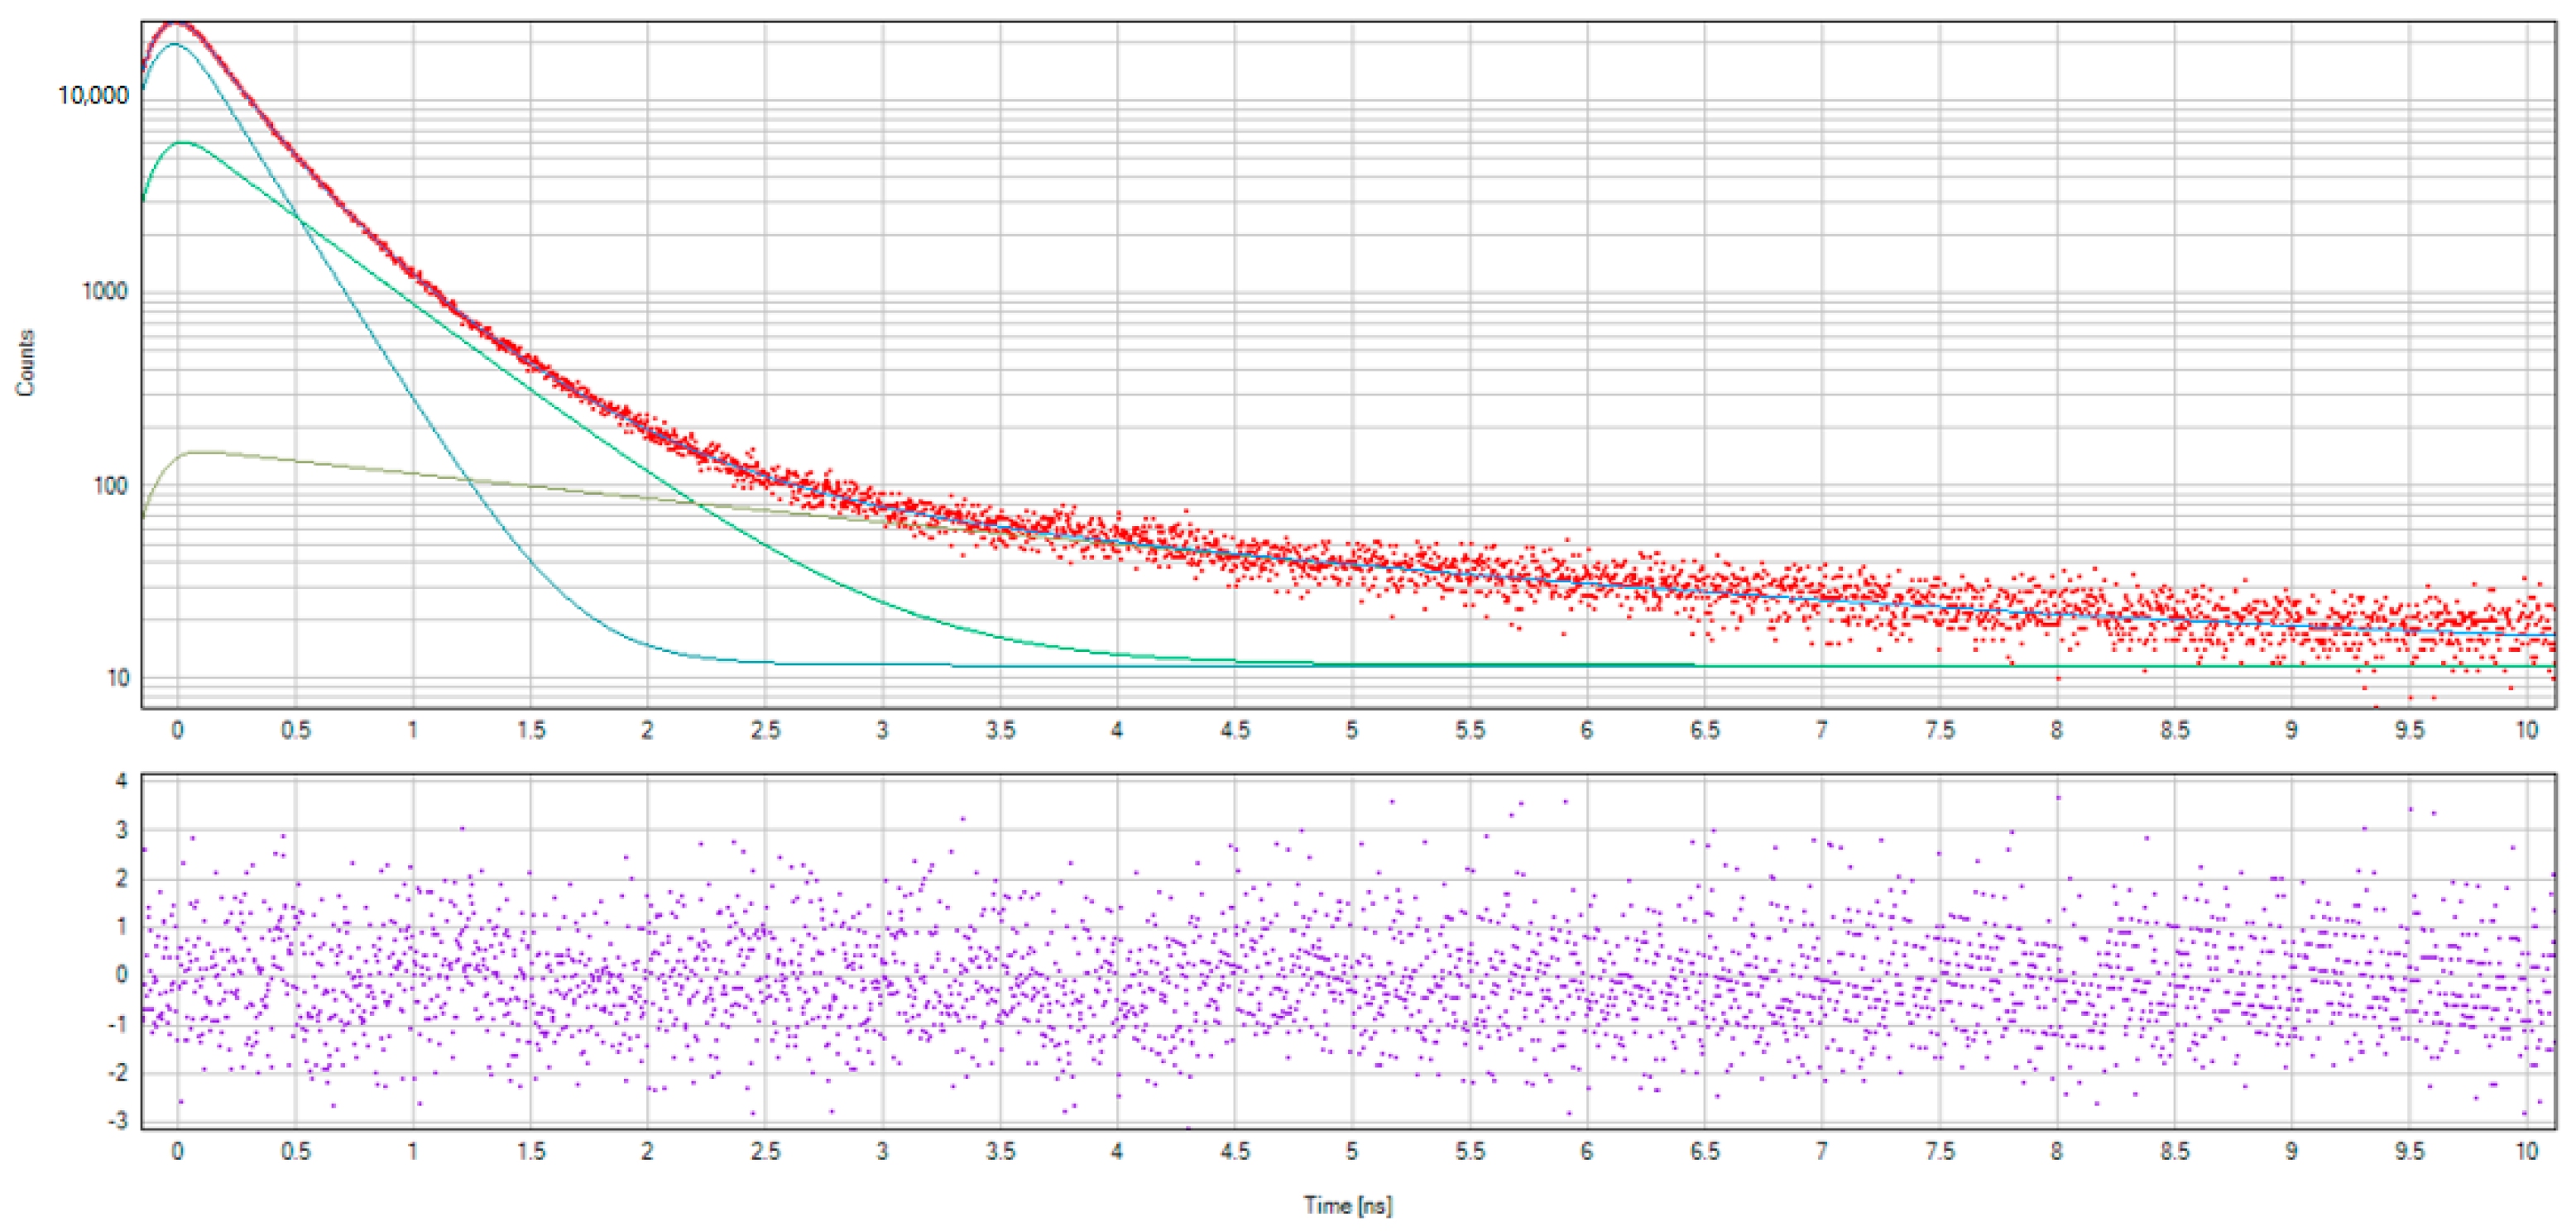The height and width of the screenshot is (1231, 2576).
Task: Click the peak of the green middle component curve
Action: pos(184,143)
